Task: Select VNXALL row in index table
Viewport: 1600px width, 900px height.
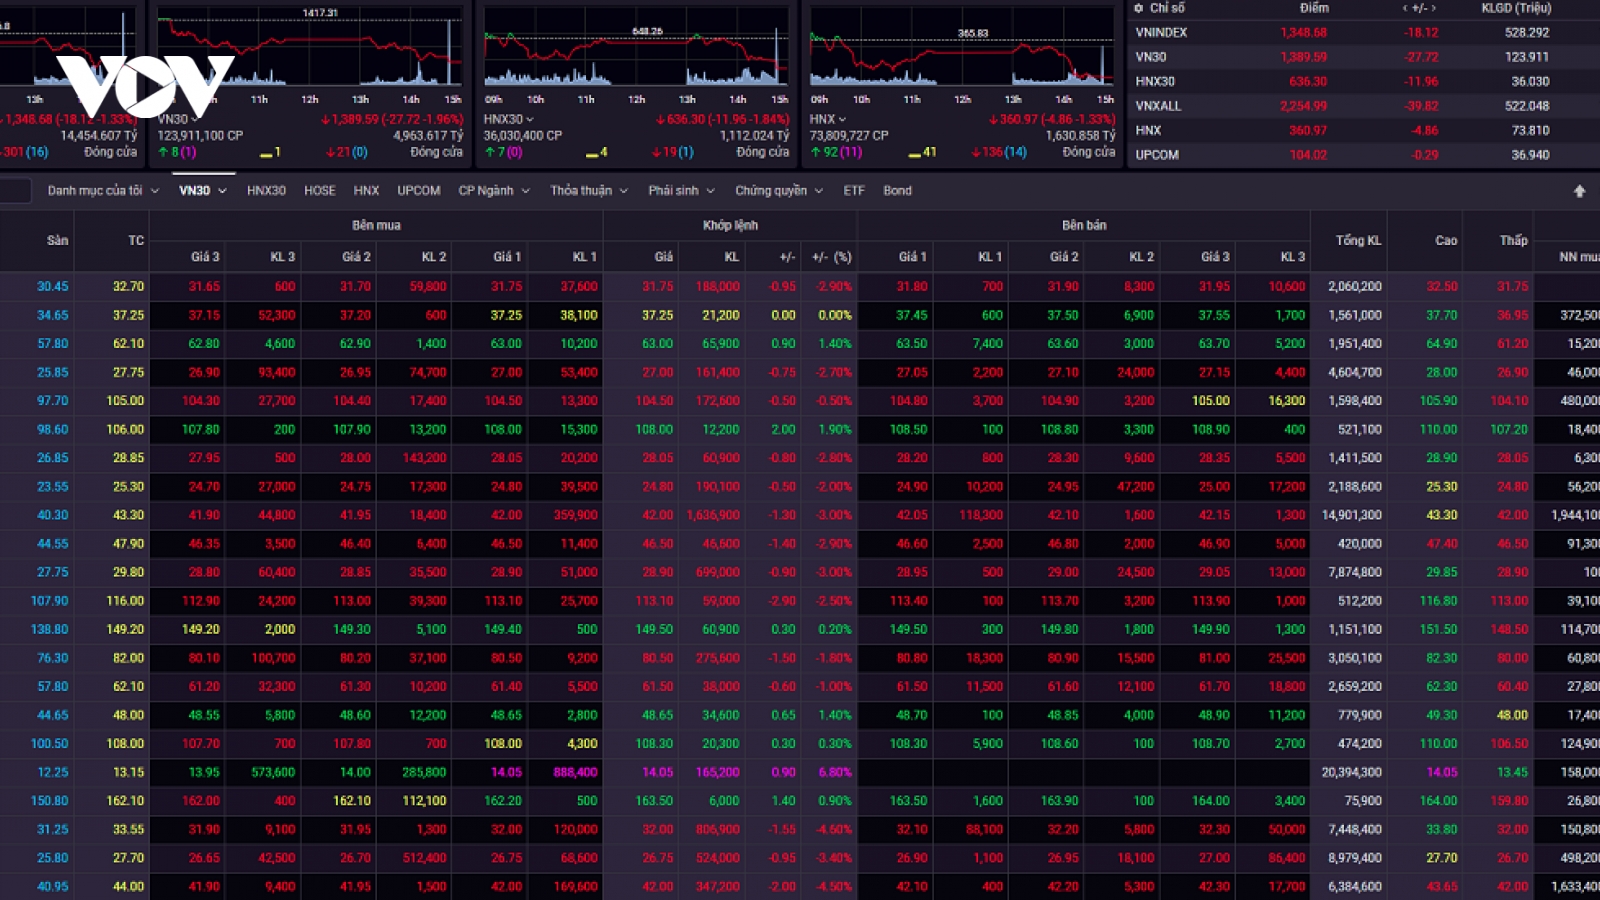Action: [x=1364, y=106]
